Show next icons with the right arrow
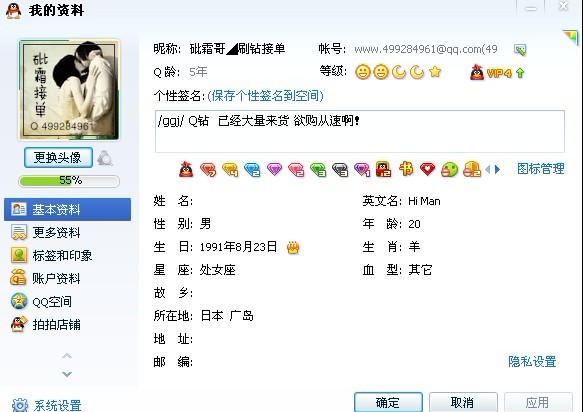The width and height of the screenshot is (583, 412). click(497, 170)
